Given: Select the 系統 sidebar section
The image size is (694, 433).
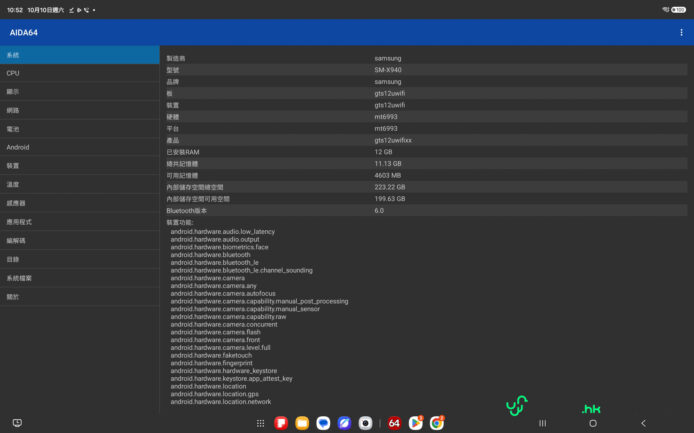Looking at the screenshot, I should click(80, 55).
